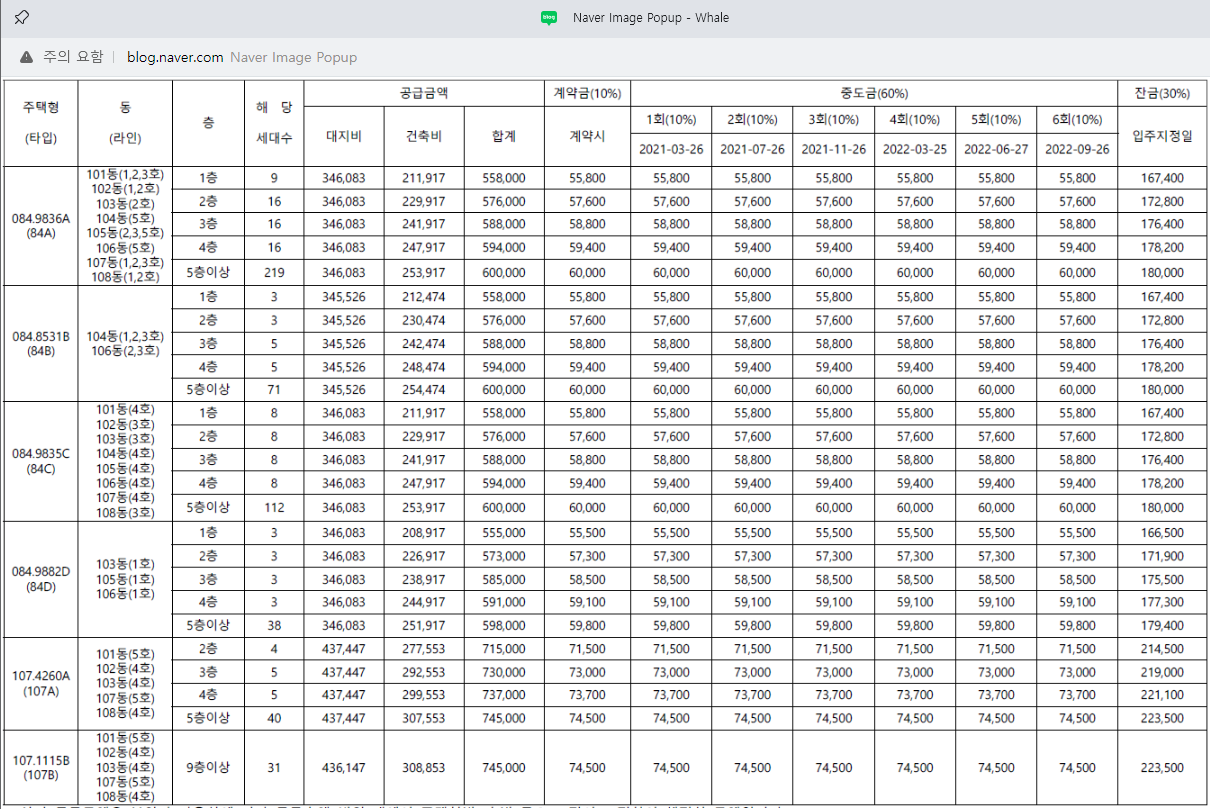Click the balance amount '179,400'
This screenshot has width=1210, height=809.
pyautogui.click(x=1162, y=626)
